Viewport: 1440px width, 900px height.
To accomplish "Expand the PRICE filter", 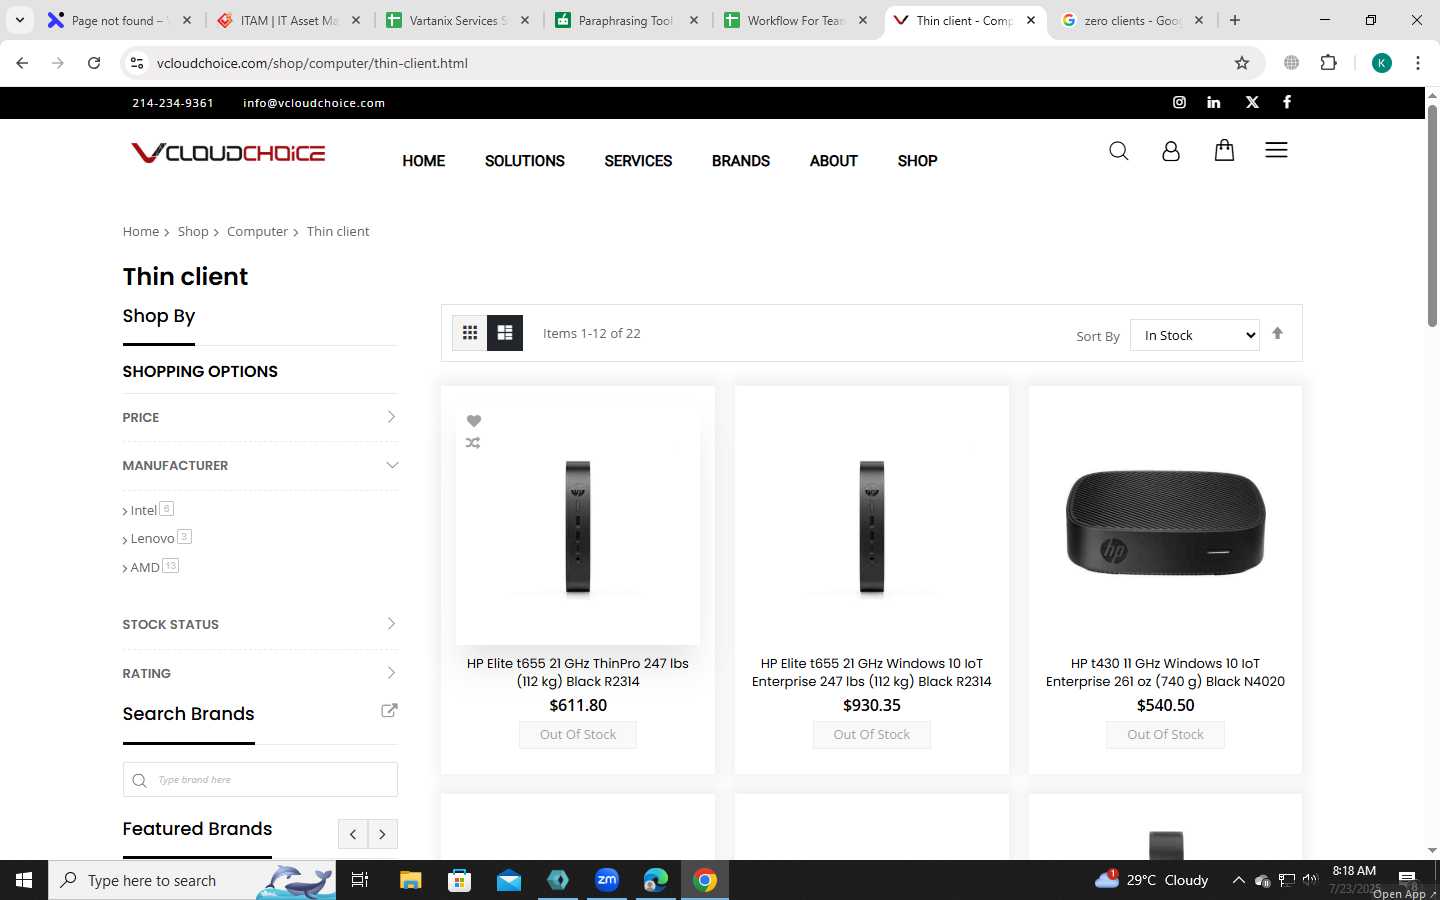I will (x=260, y=417).
